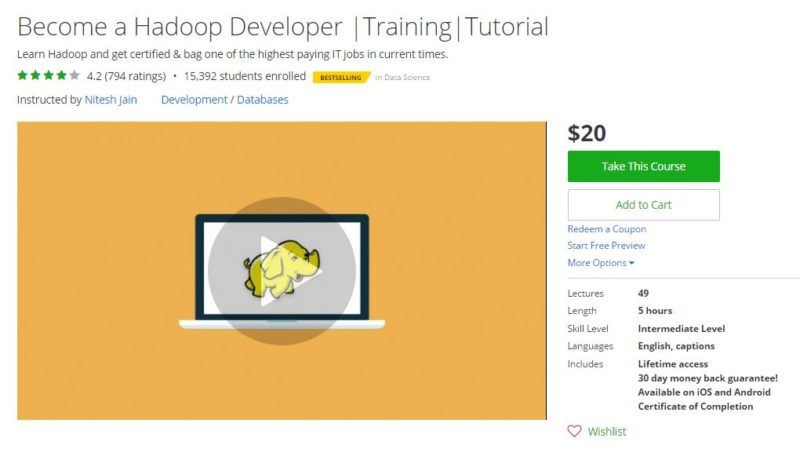Screen dimensions: 800x456
Task: Start the free preview
Action: tap(606, 245)
